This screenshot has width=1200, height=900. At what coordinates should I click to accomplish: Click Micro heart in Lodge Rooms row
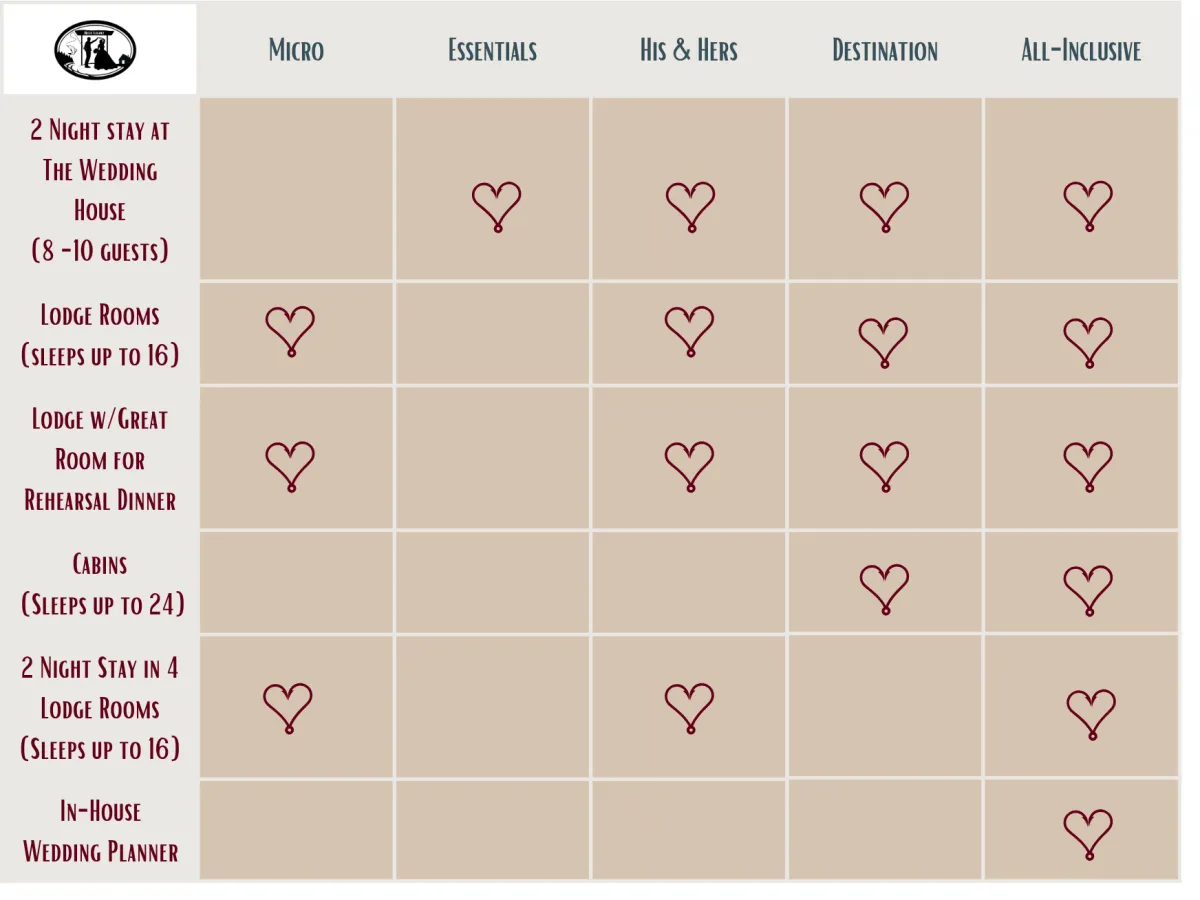coord(290,332)
